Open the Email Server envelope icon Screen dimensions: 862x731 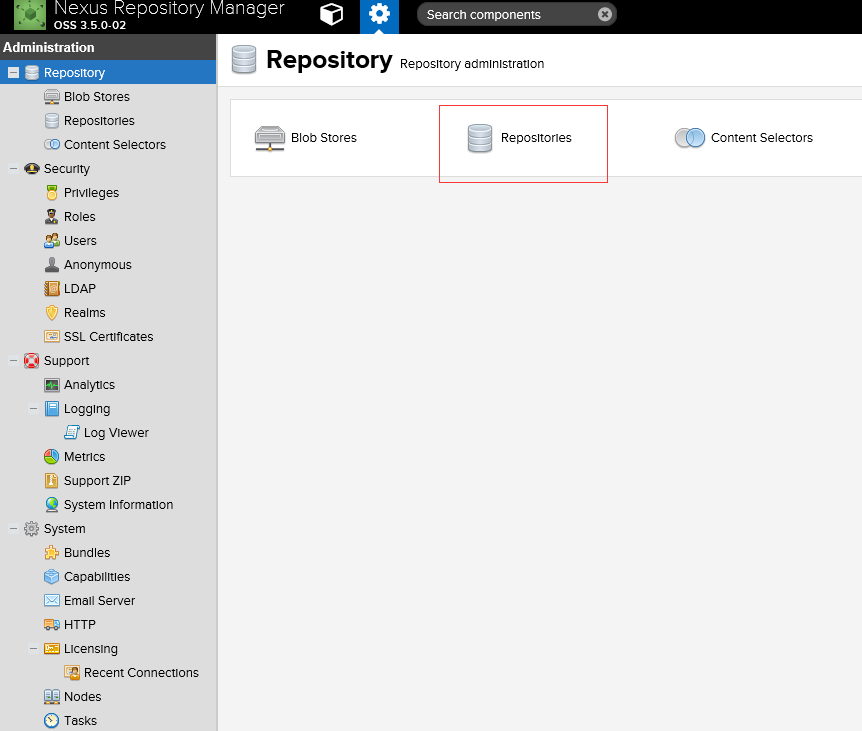(52, 600)
